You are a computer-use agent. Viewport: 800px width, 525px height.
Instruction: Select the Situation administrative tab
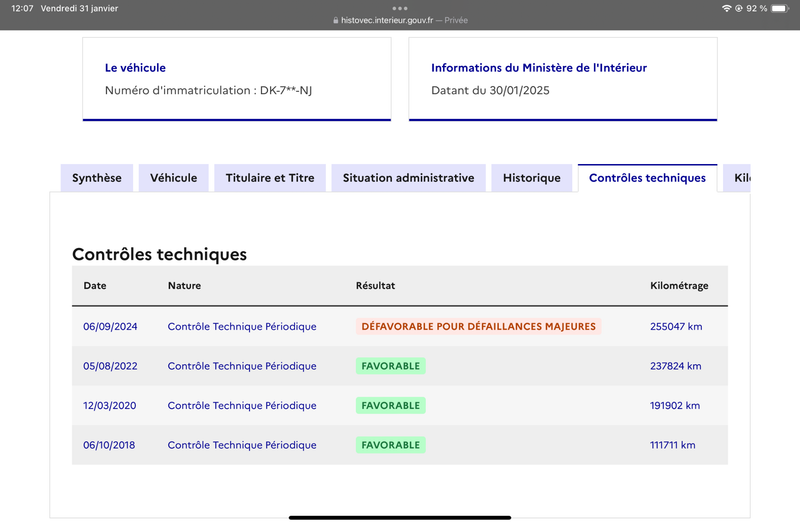point(408,178)
